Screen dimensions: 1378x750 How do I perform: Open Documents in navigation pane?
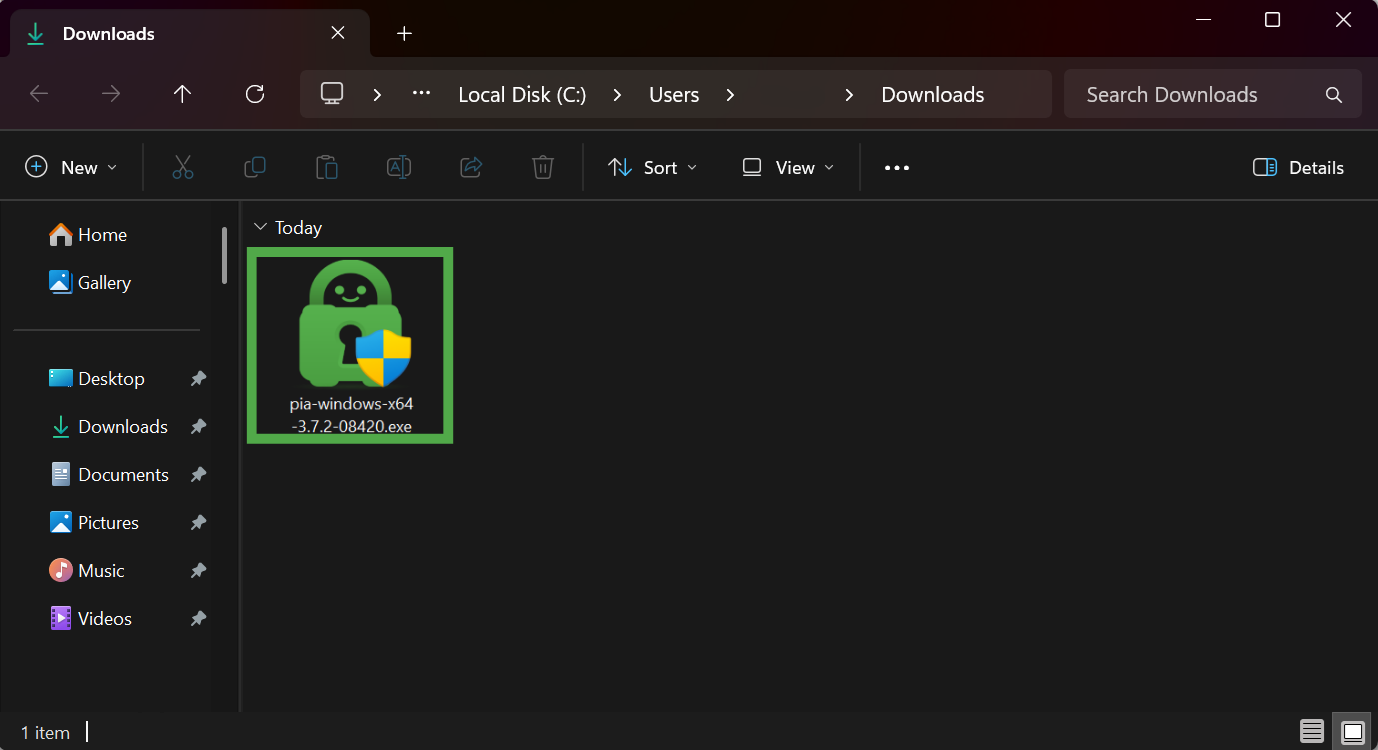(x=109, y=475)
